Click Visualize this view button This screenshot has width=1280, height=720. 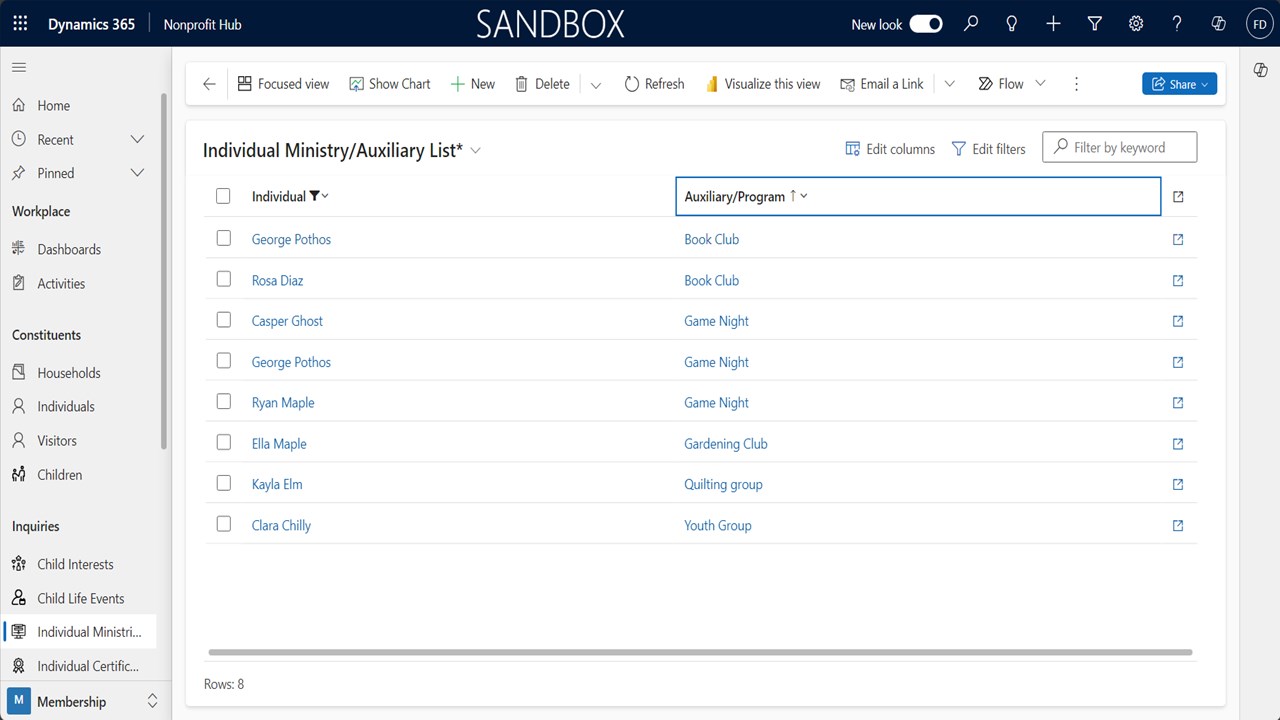(x=762, y=84)
